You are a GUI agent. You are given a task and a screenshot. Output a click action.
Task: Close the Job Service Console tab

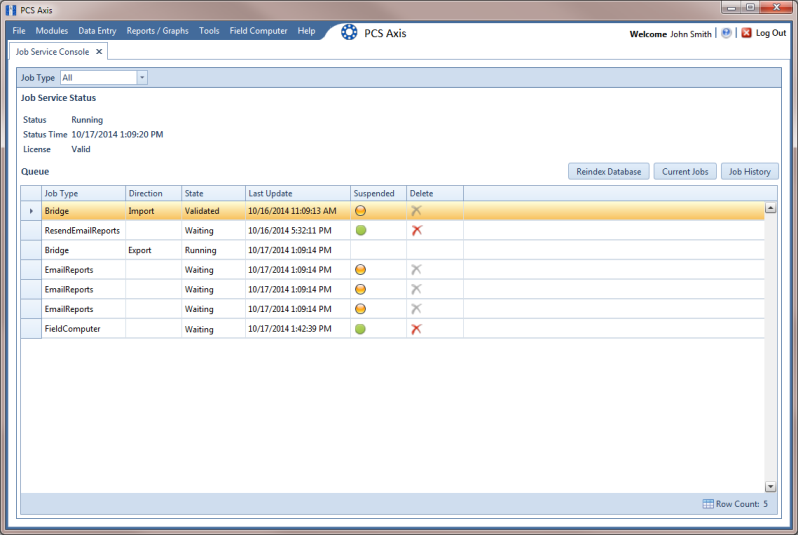click(x=99, y=51)
